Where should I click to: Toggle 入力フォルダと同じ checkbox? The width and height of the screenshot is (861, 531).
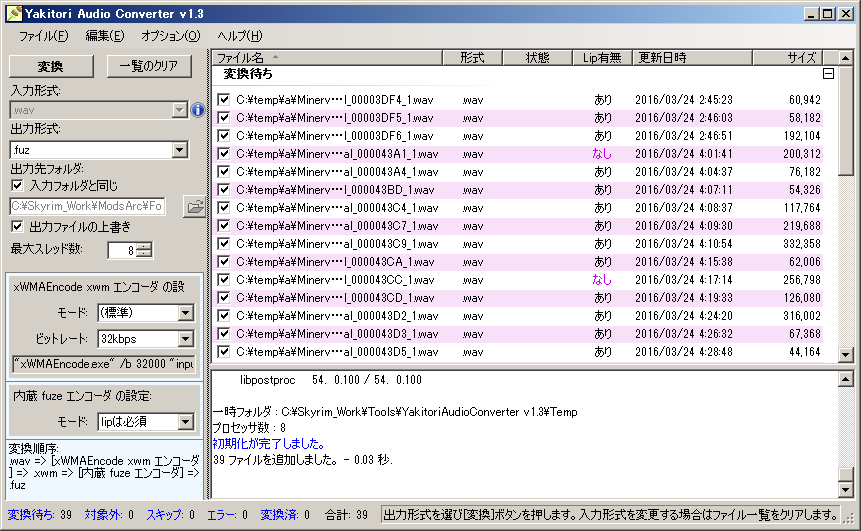click(x=18, y=186)
